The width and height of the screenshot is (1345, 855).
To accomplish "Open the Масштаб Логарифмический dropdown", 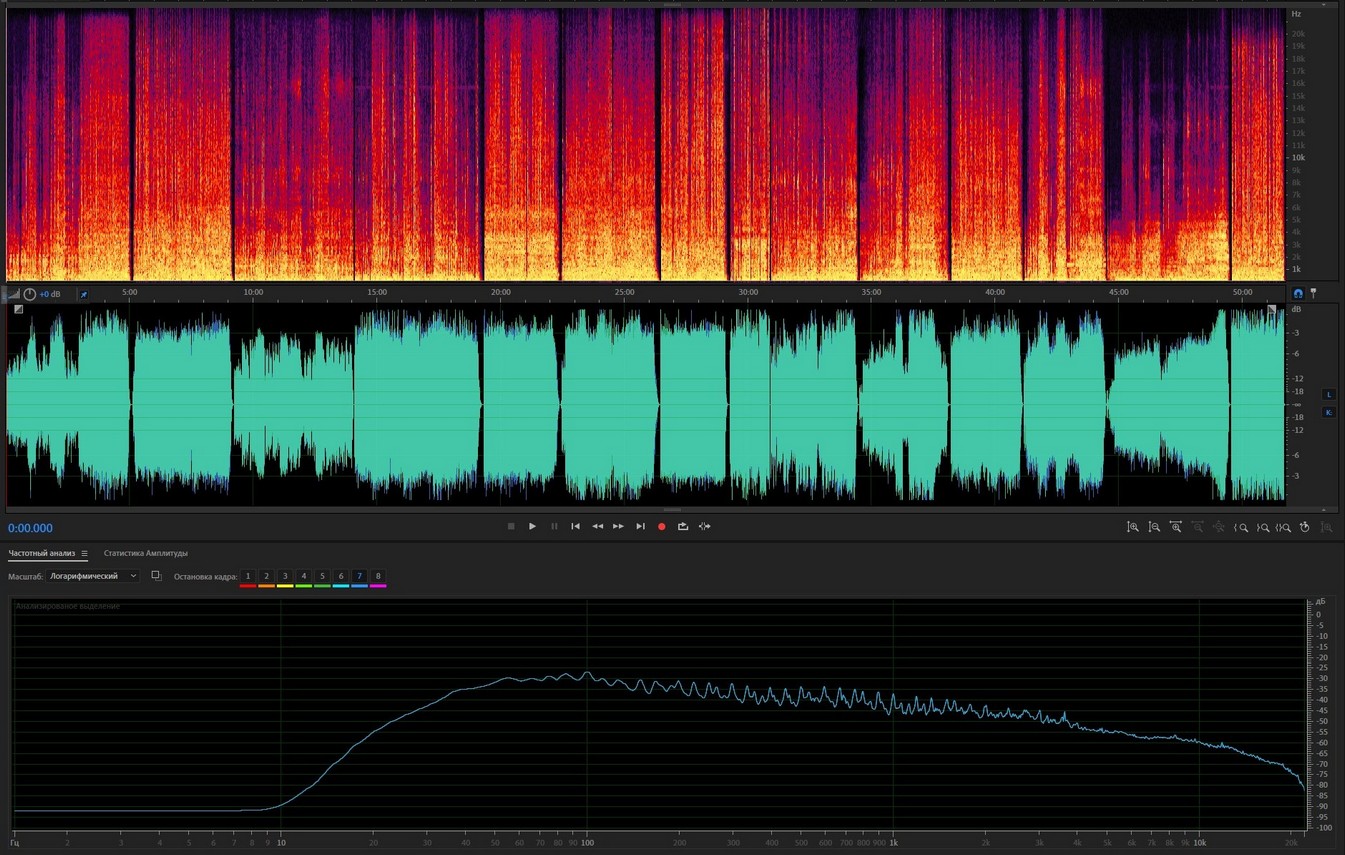I will click(93, 576).
